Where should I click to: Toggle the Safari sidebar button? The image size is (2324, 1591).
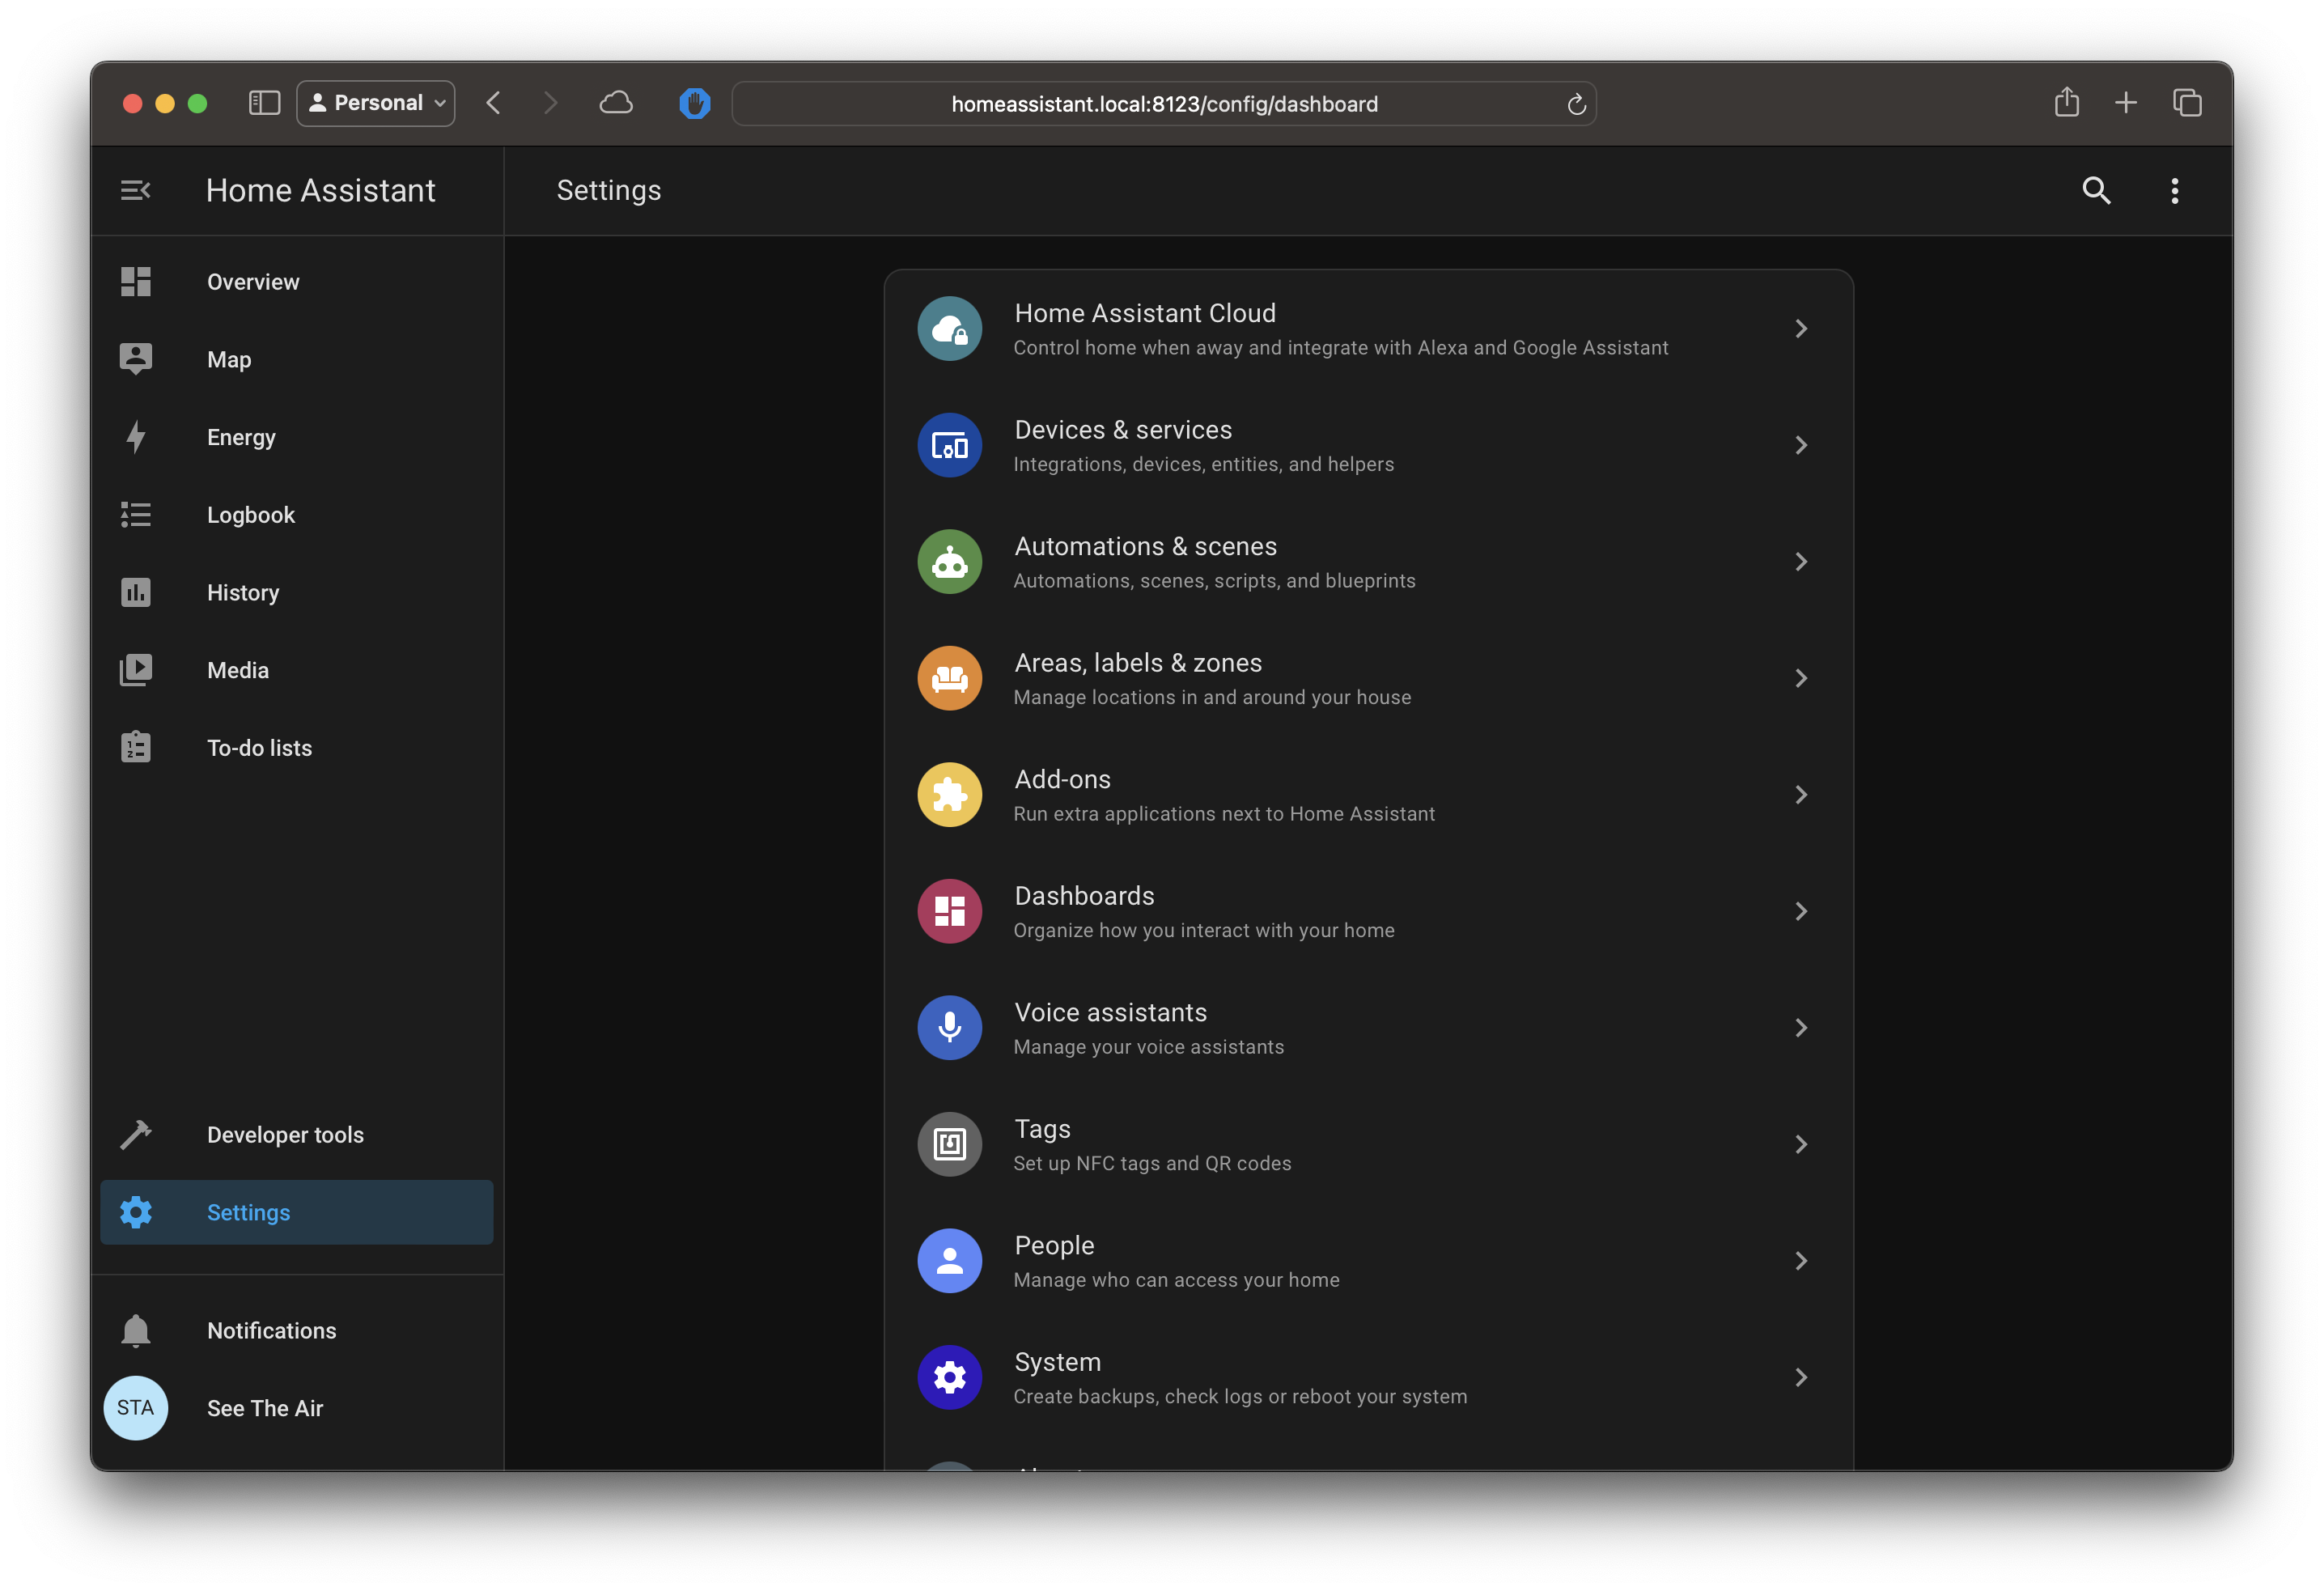click(264, 103)
